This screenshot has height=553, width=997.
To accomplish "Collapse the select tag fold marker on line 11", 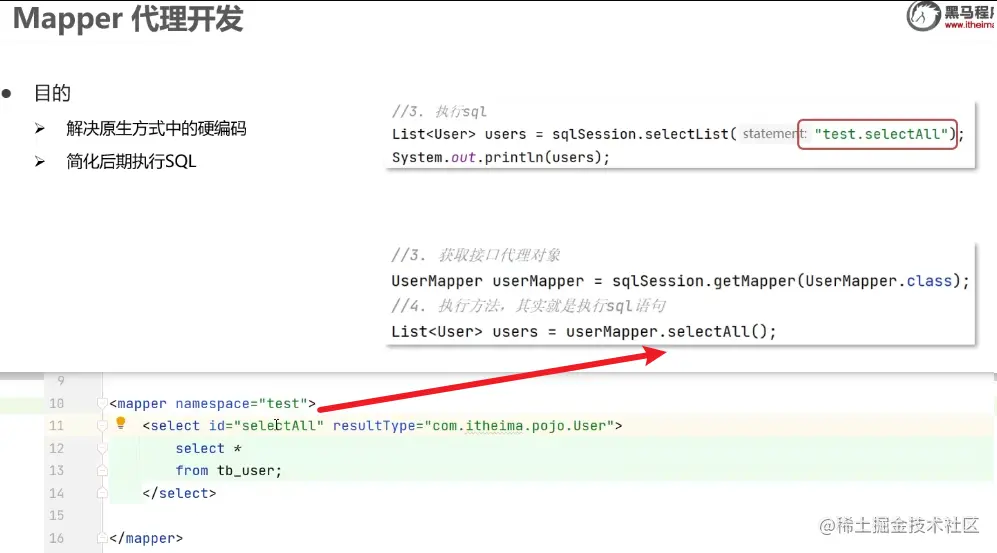I will coord(102,425).
